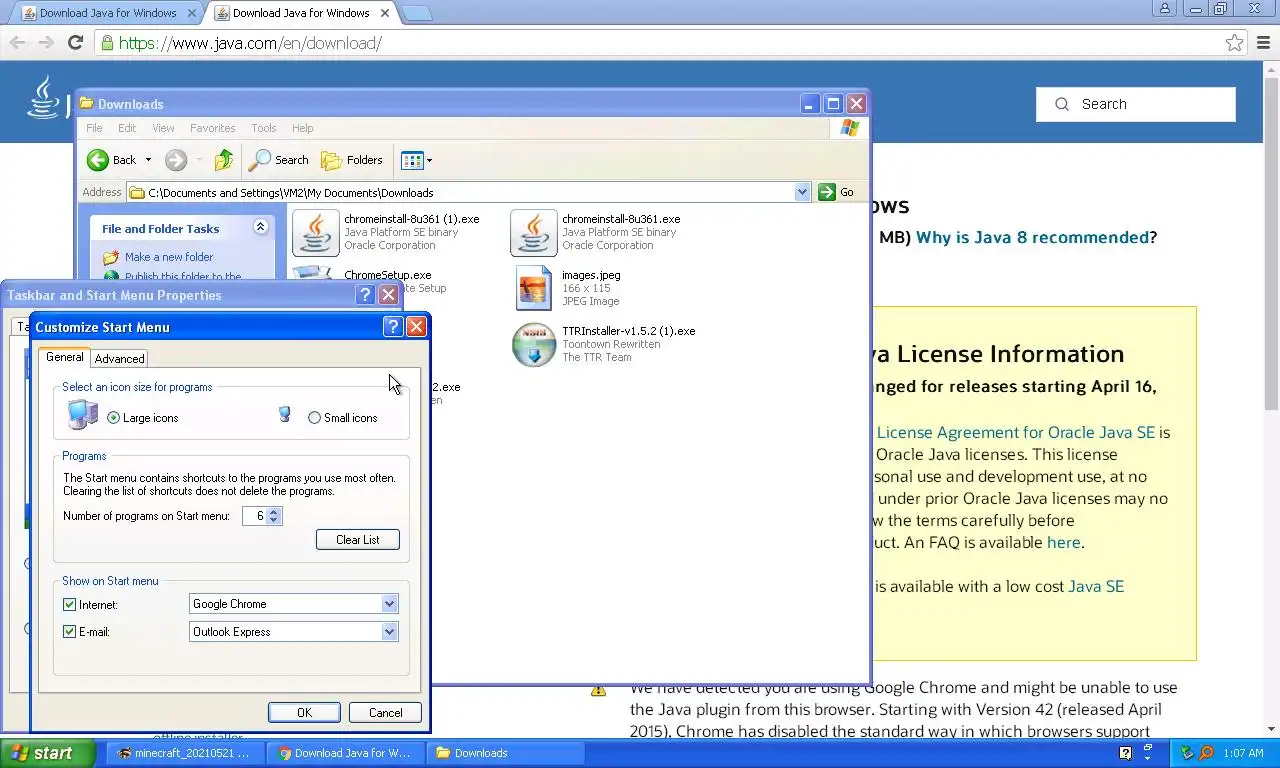Click the orange magnifier tray icon
The image size is (1280, 768).
[x=1206, y=753]
